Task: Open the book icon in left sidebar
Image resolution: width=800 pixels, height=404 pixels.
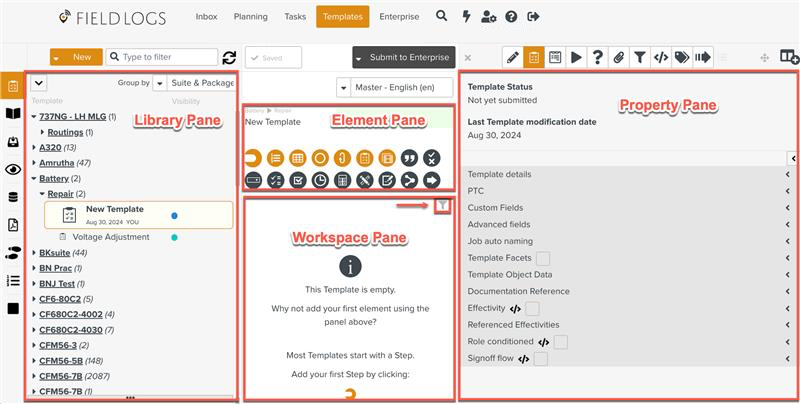Action: click(13, 114)
